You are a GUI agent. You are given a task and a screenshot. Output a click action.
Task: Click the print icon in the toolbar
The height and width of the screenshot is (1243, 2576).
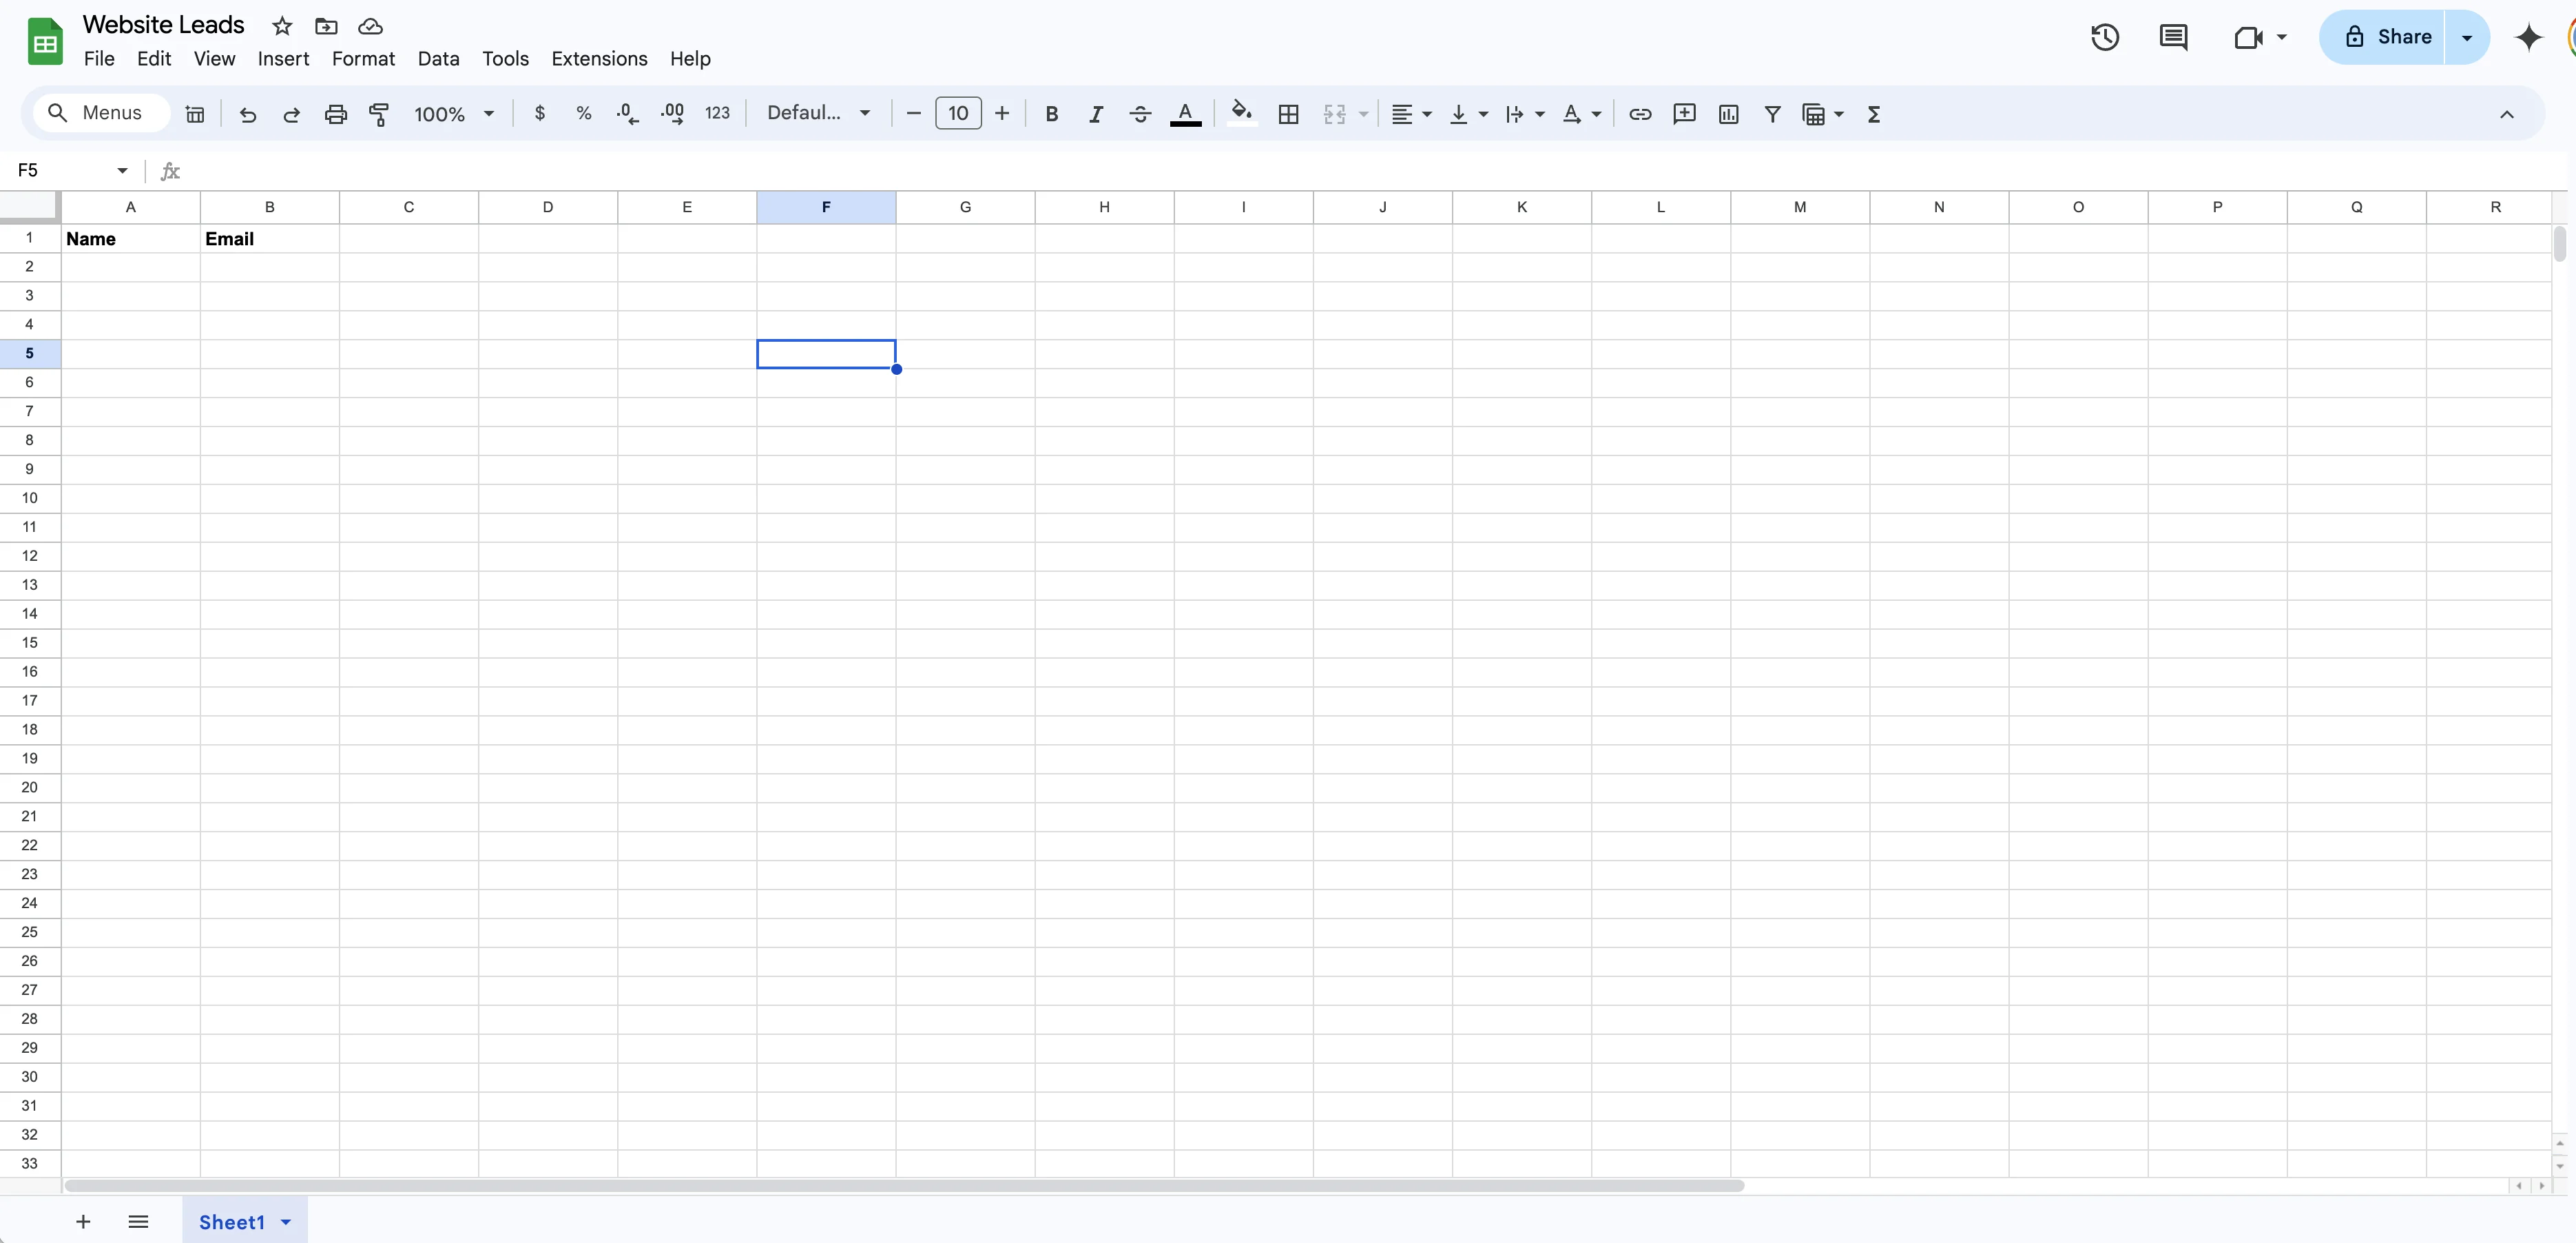(x=335, y=114)
